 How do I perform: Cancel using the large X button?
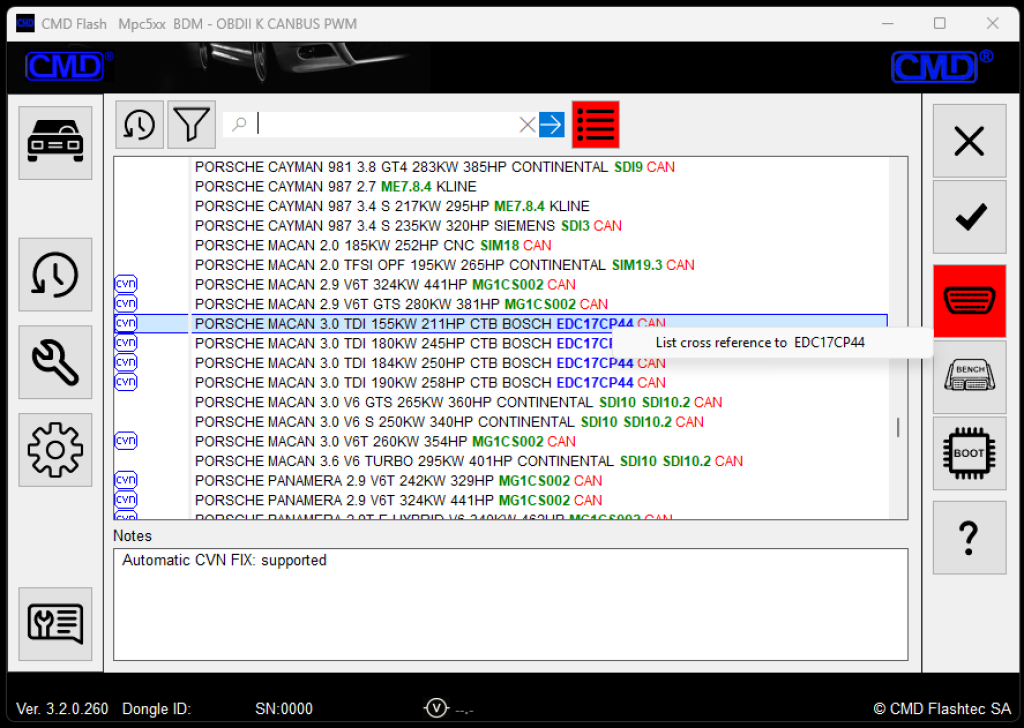(969, 141)
